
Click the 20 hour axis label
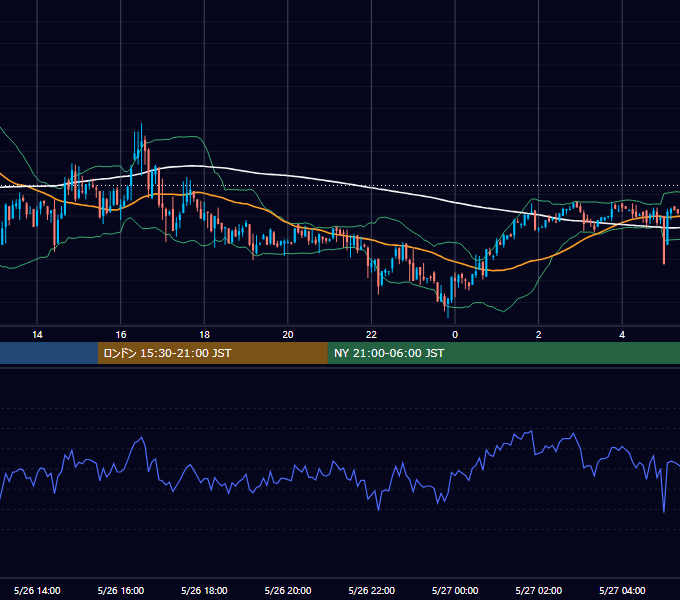point(288,335)
